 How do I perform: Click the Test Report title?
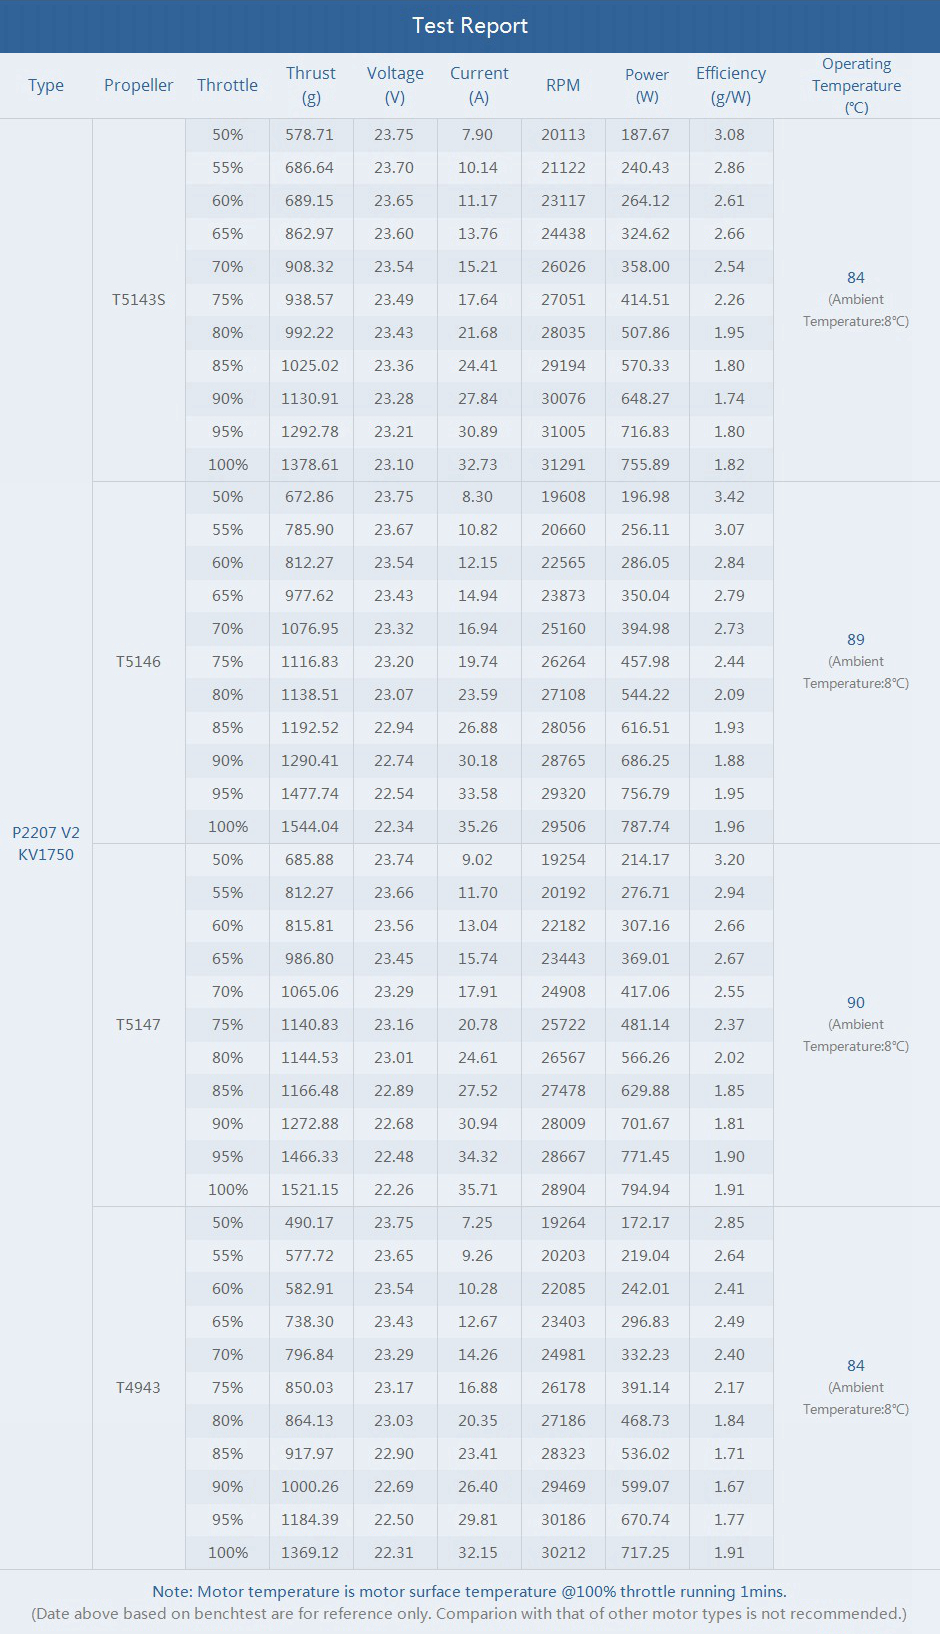[469, 26]
